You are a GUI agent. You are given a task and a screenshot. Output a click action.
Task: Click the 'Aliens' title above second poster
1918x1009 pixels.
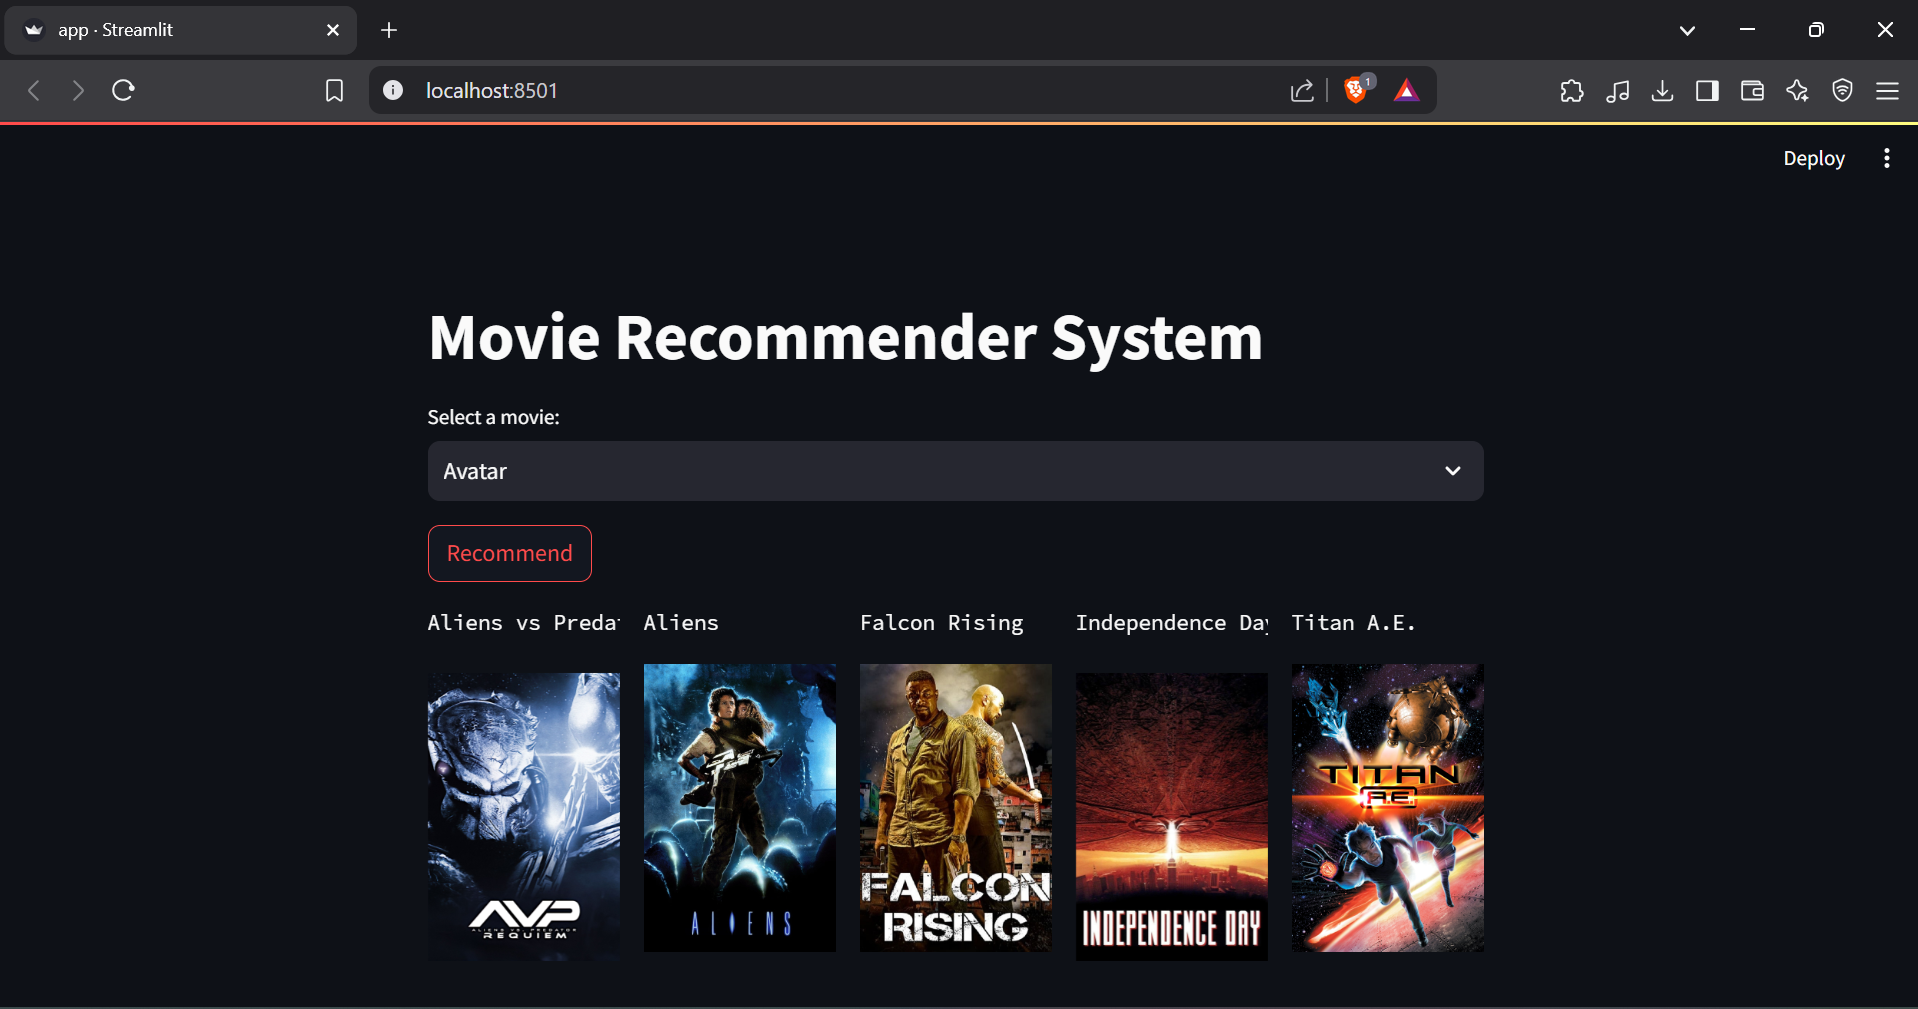[681, 623]
